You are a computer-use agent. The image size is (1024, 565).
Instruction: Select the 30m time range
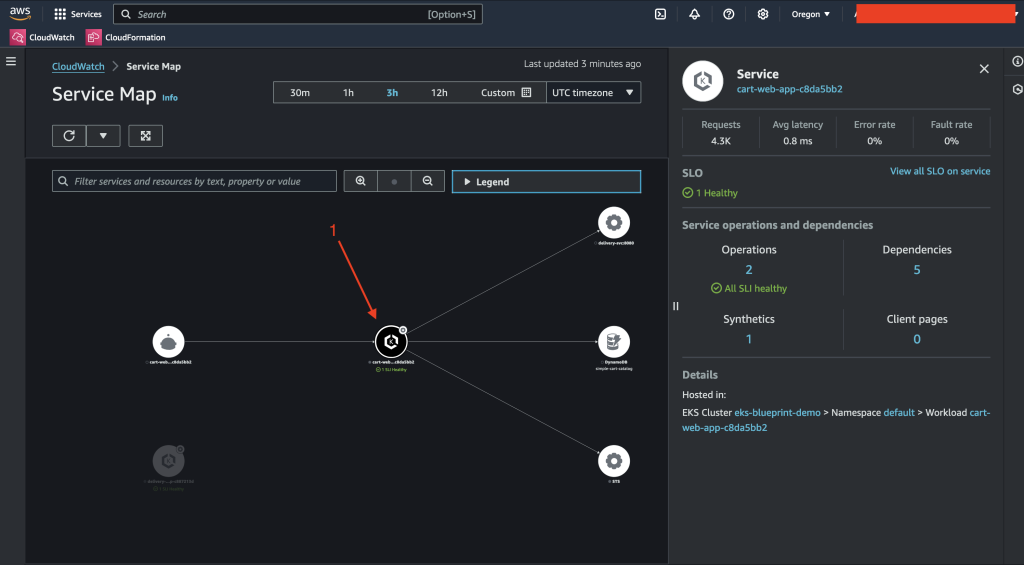300,93
